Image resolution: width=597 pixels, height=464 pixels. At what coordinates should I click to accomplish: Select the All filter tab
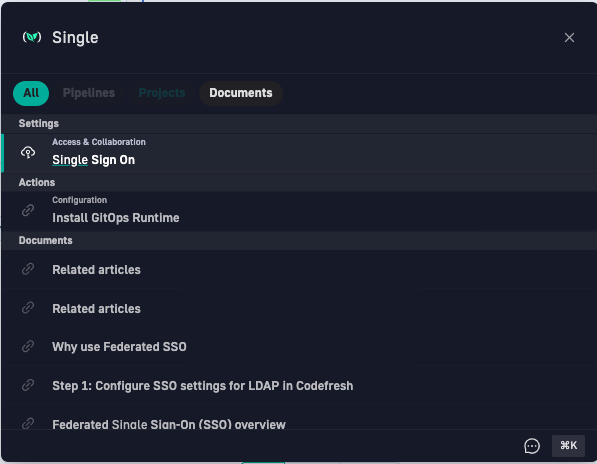coord(31,93)
